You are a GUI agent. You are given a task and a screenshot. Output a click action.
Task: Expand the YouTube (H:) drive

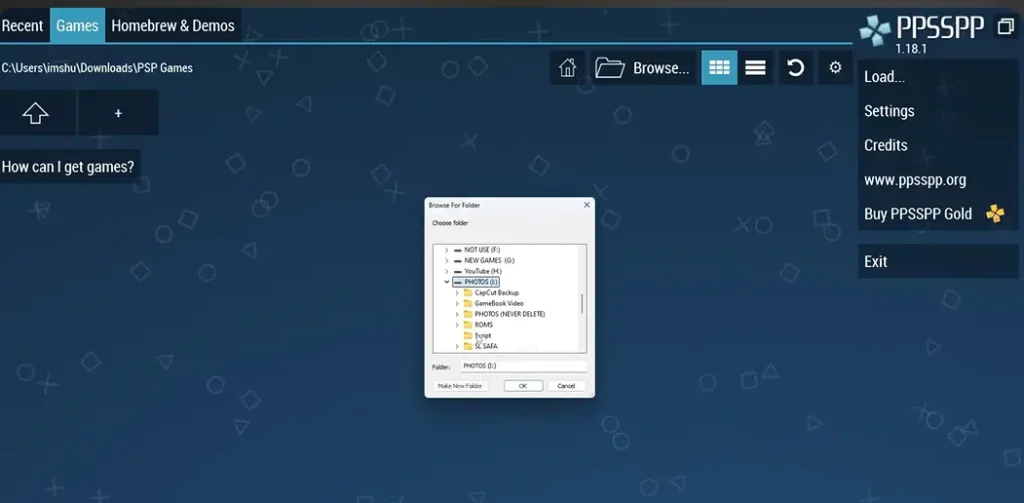tap(447, 271)
